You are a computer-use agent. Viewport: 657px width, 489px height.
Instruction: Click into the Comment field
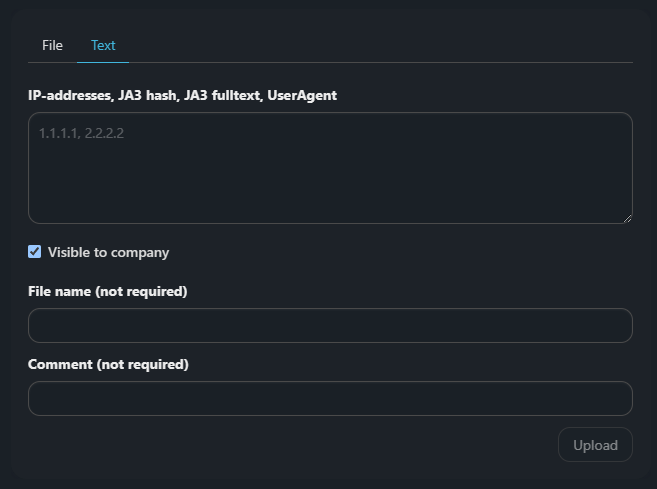coord(330,398)
